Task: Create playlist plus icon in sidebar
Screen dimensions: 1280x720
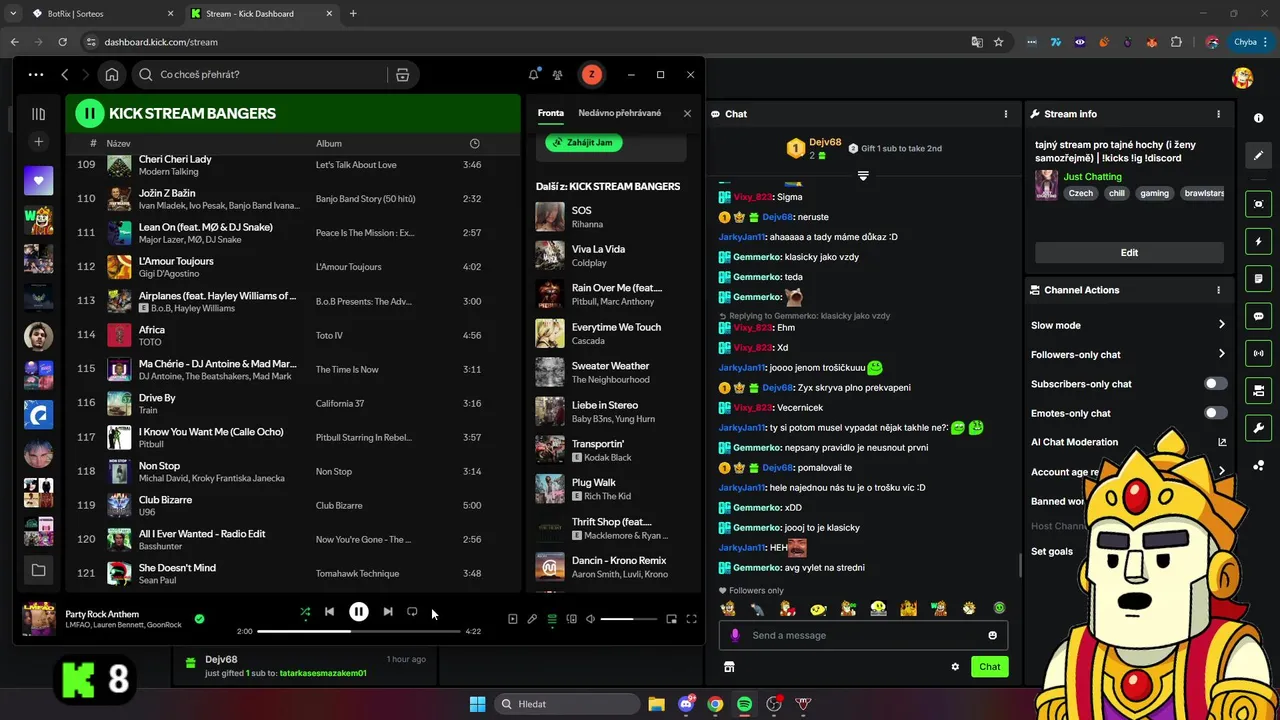Action: pyautogui.click(x=38, y=142)
